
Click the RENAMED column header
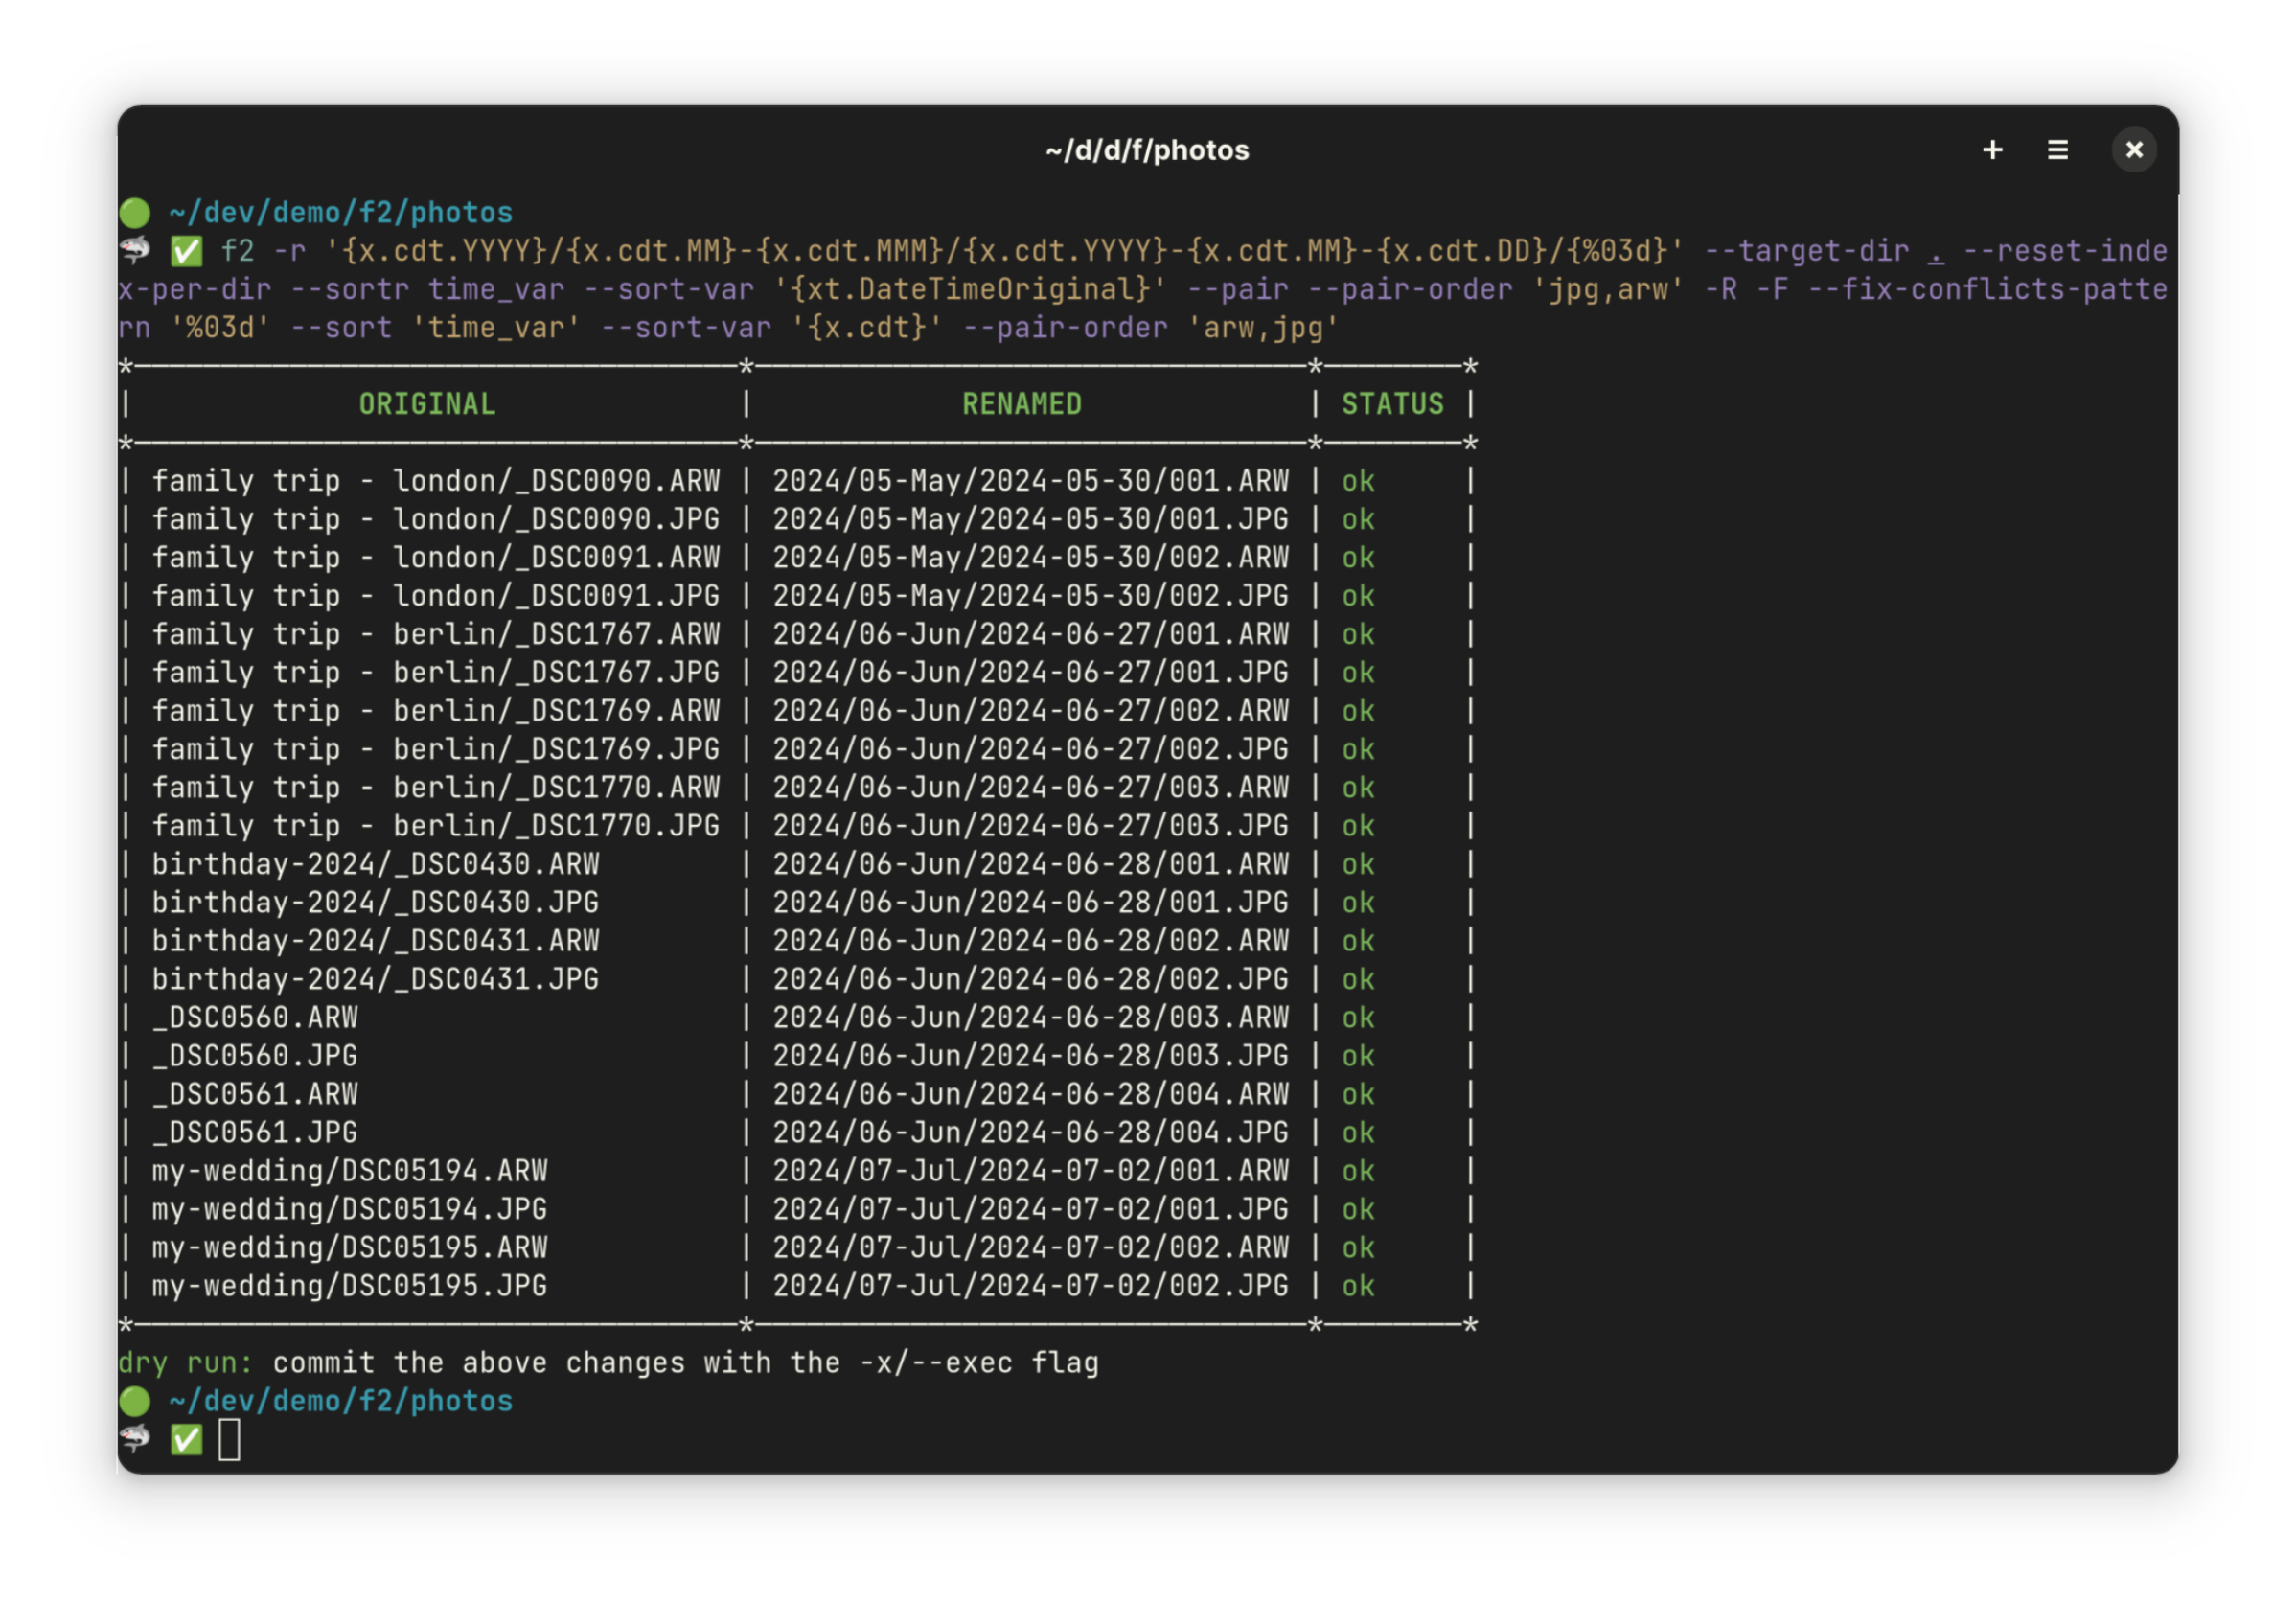(x=1021, y=404)
